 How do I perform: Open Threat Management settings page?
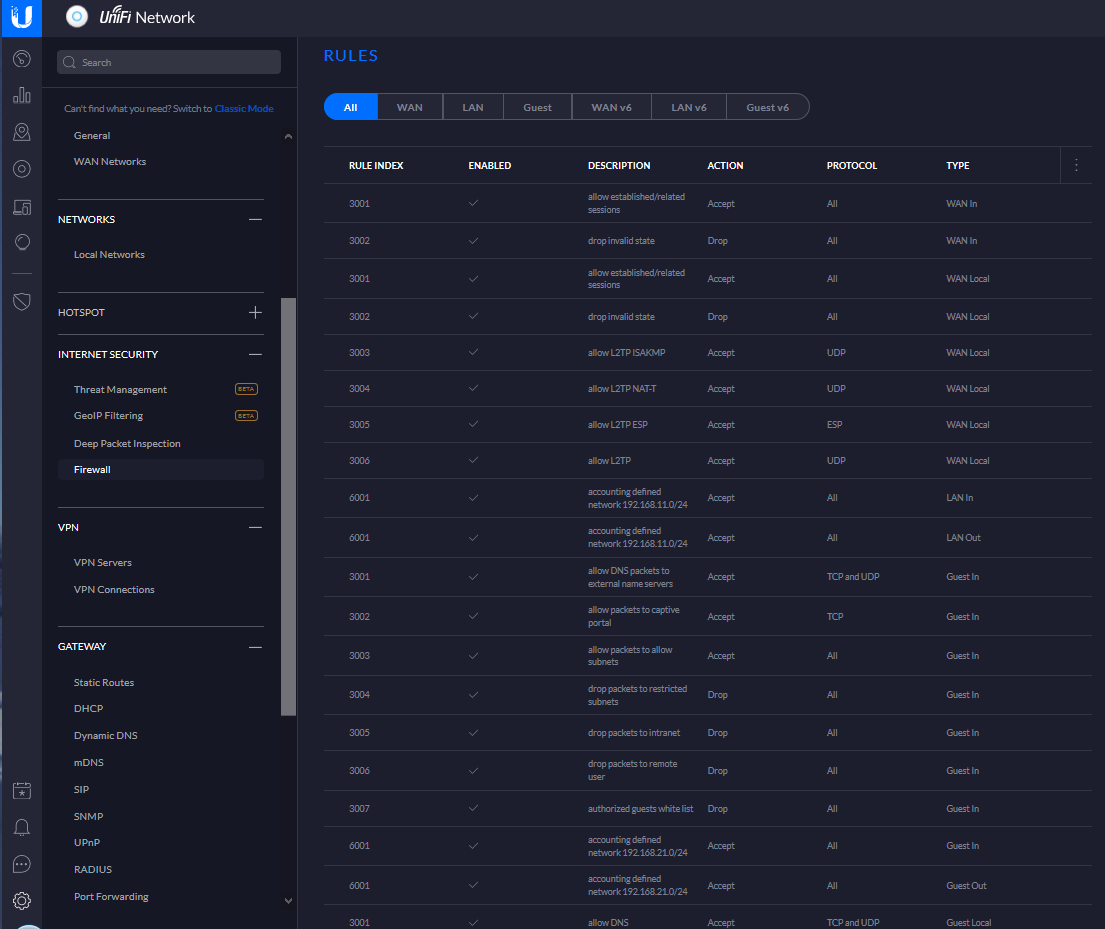coord(120,390)
